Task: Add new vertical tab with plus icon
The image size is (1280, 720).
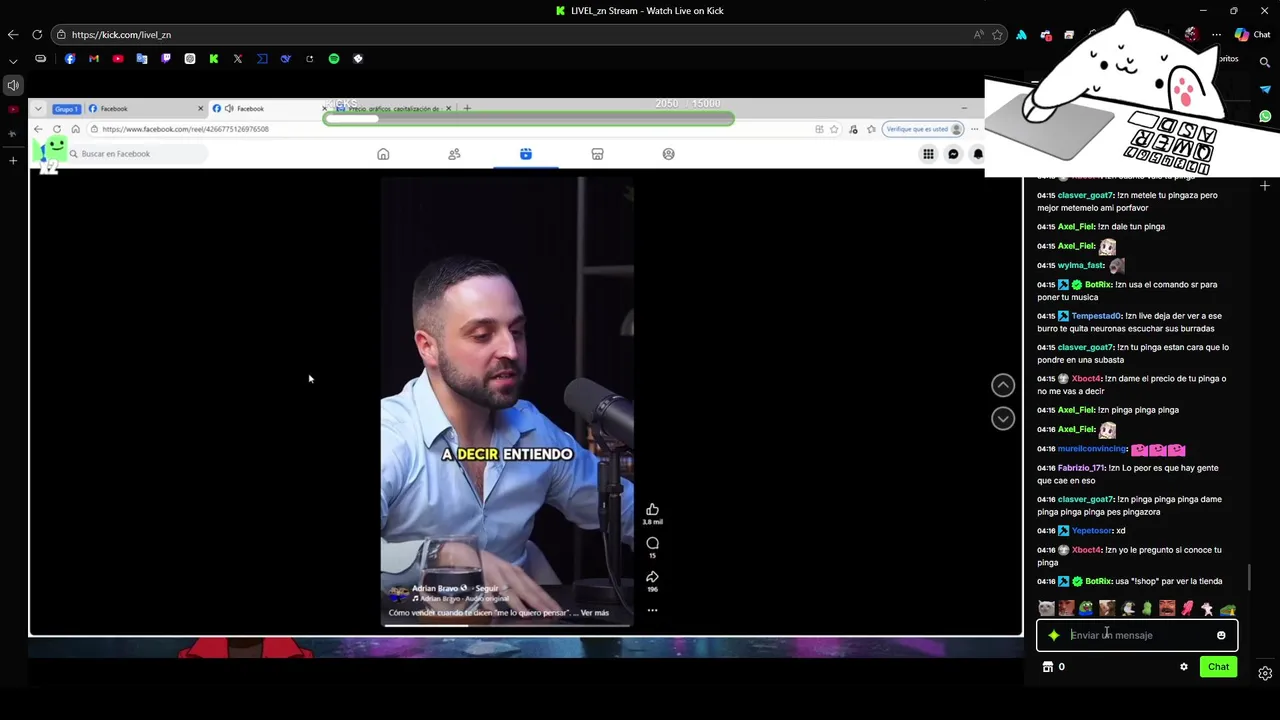Action: point(13,160)
